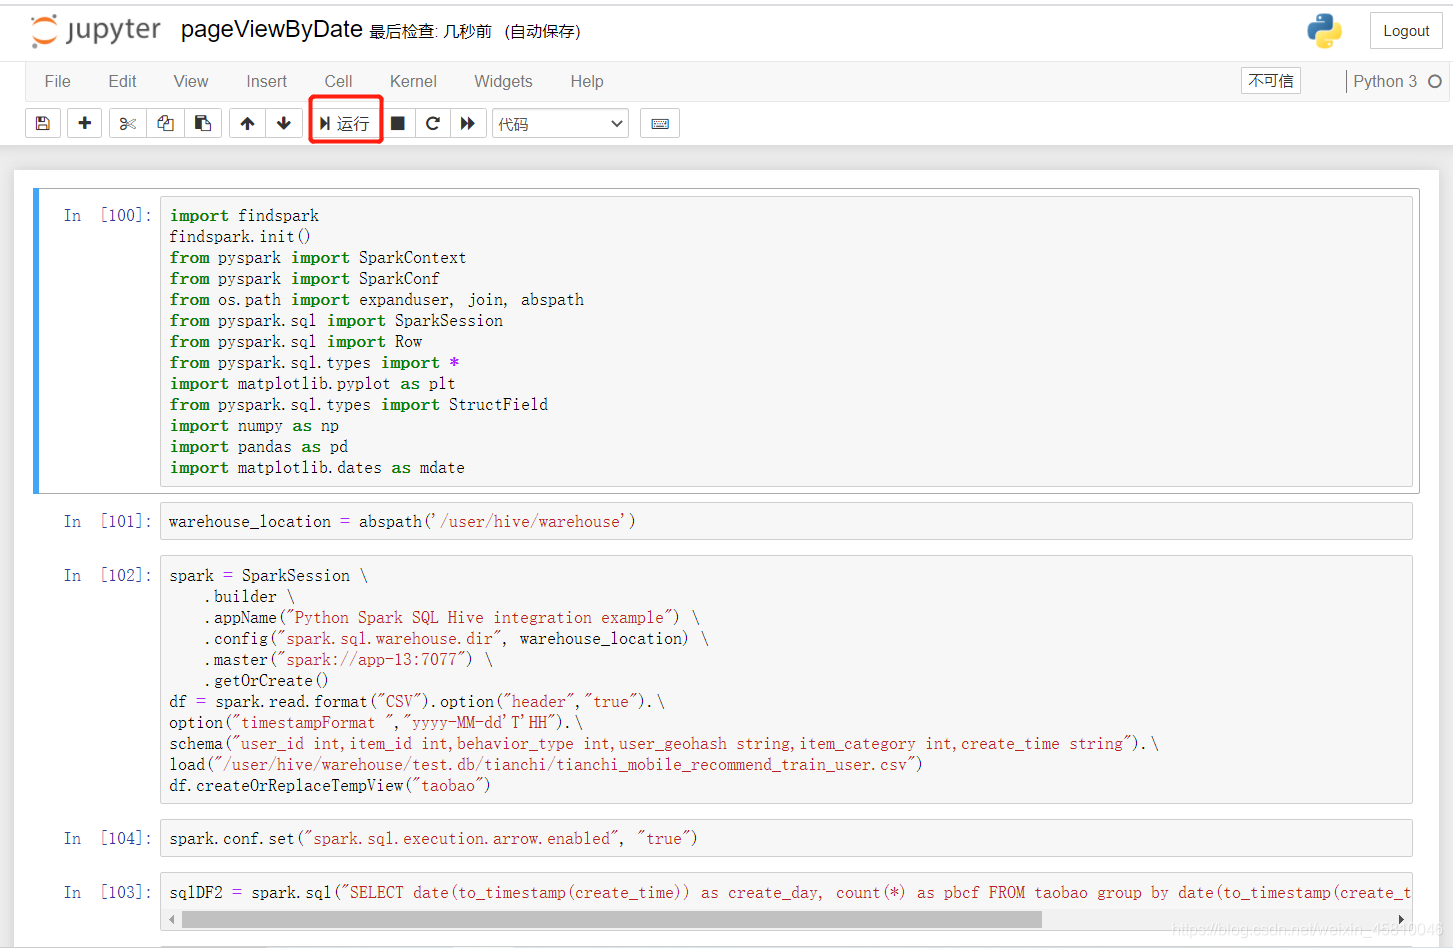Select cell via In [104] prompt
Screen dimensions: 1453x948
click(108, 838)
